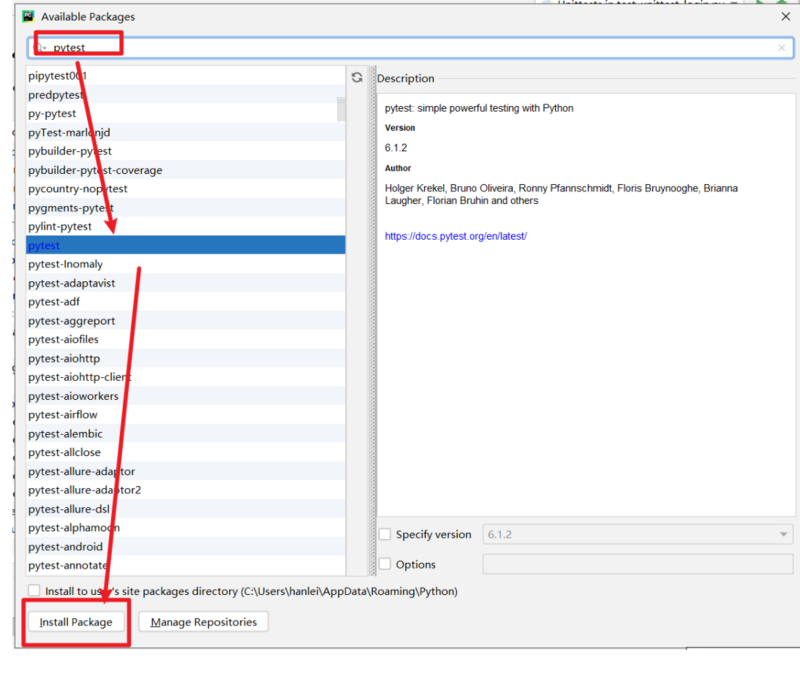Select the highlighted pytest package row
This screenshot has width=800, height=679.
(186, 245)
